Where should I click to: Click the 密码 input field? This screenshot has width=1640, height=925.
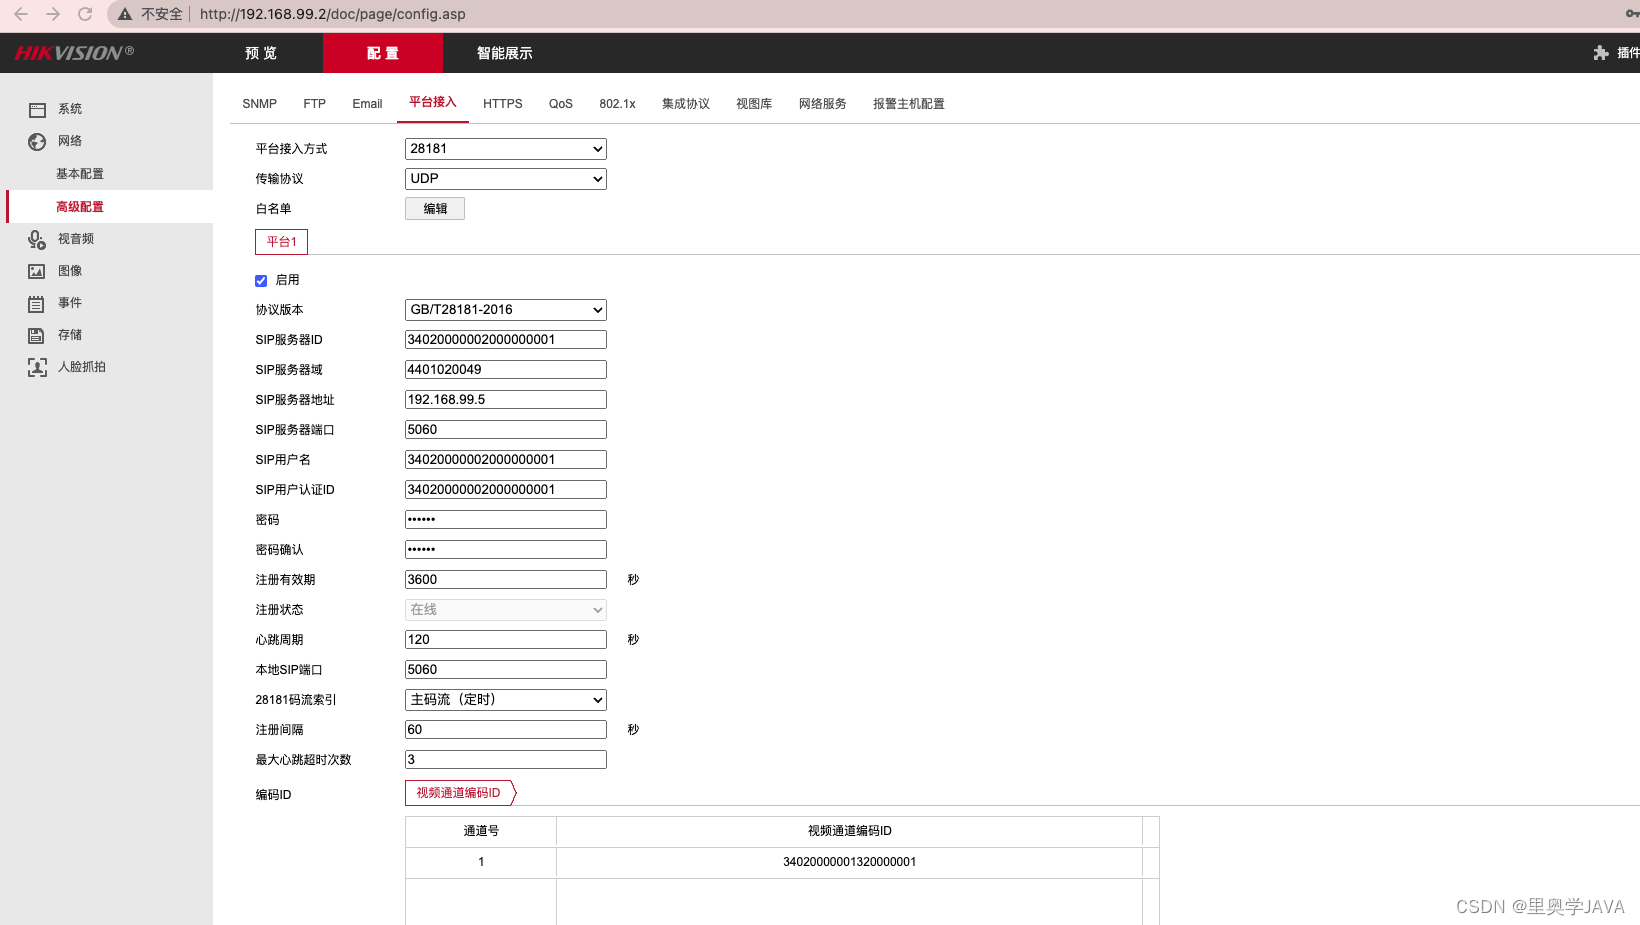pos(506,520)
